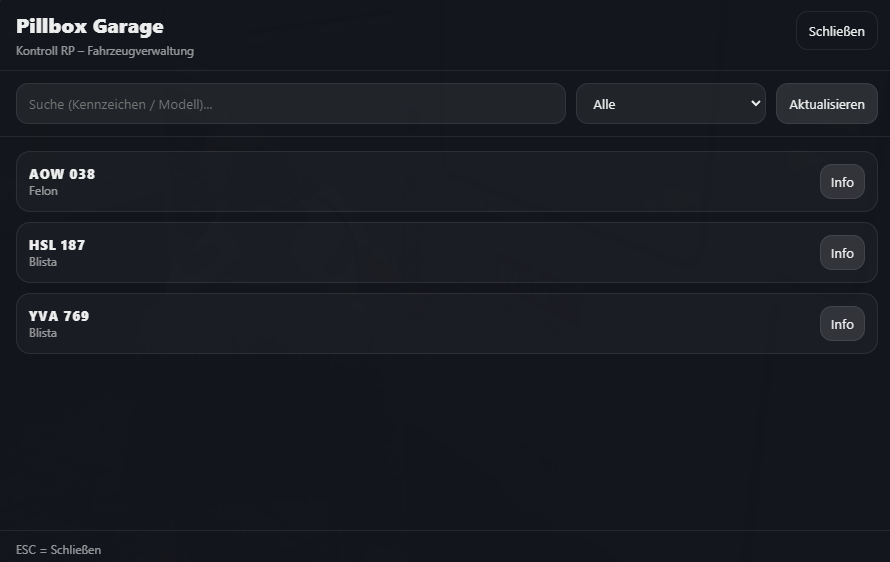The width and height of the screenshot is (890, 562).
Task: Expand the filter using the chevron arrow
Action: point(755,104)
